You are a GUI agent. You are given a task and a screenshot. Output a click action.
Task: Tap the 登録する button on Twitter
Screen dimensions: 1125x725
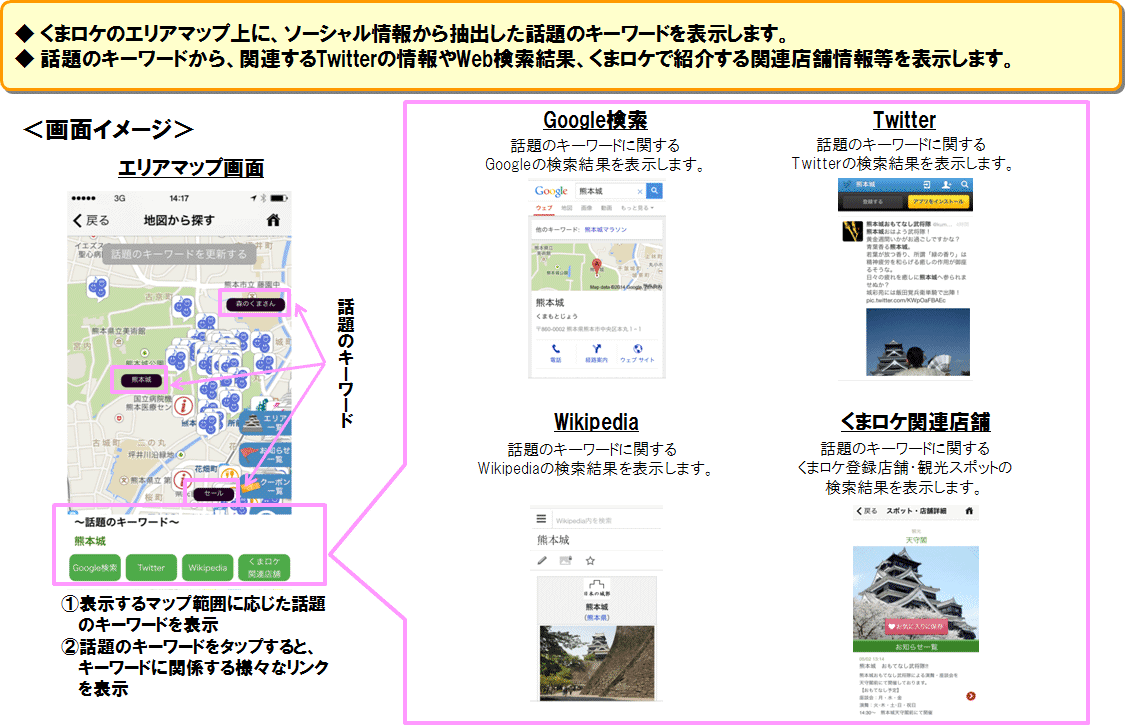(872, 202)
